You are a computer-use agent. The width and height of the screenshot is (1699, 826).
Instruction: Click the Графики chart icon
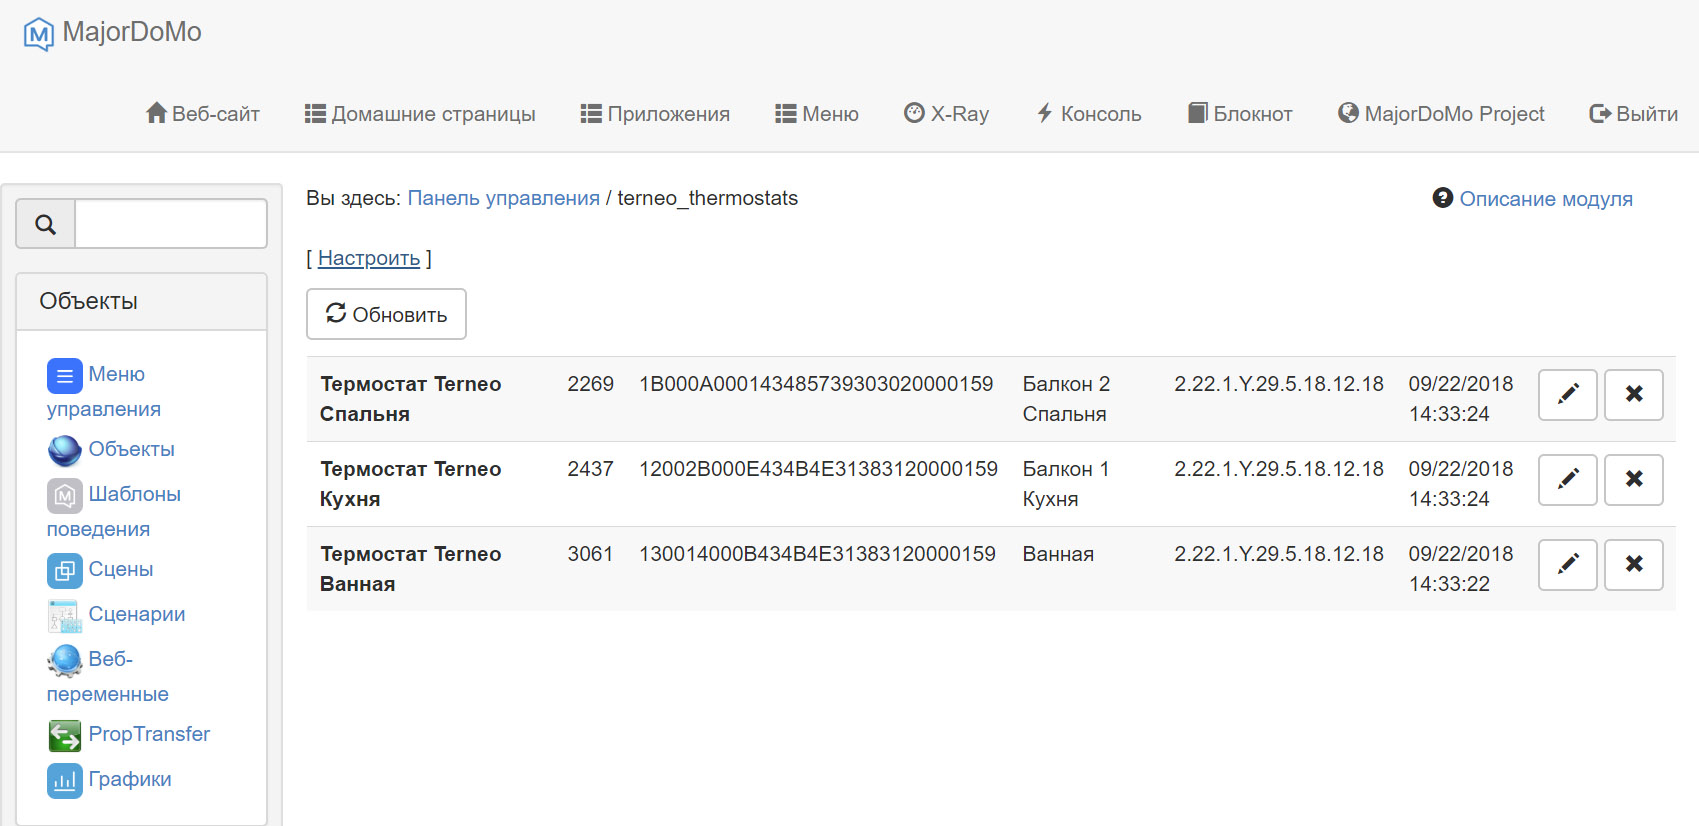click(x=64, y=781)
